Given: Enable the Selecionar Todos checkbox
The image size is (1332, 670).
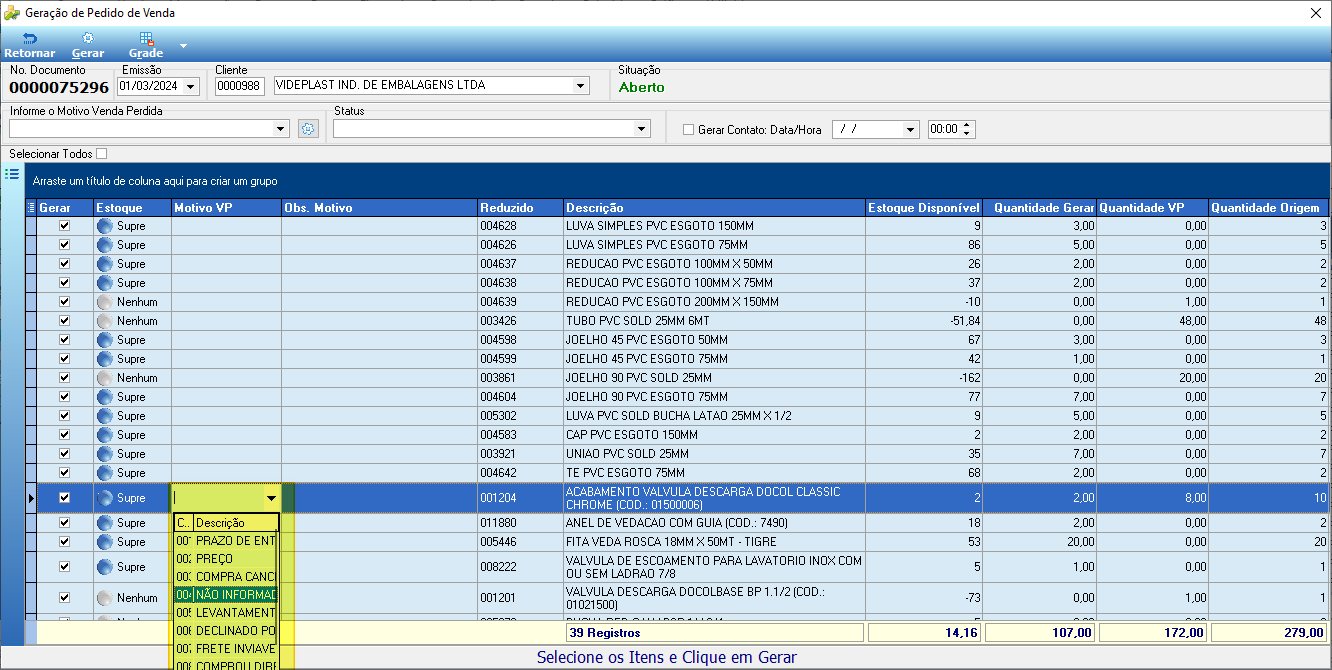Looking at the screenshot, I should tap(101, 154).
